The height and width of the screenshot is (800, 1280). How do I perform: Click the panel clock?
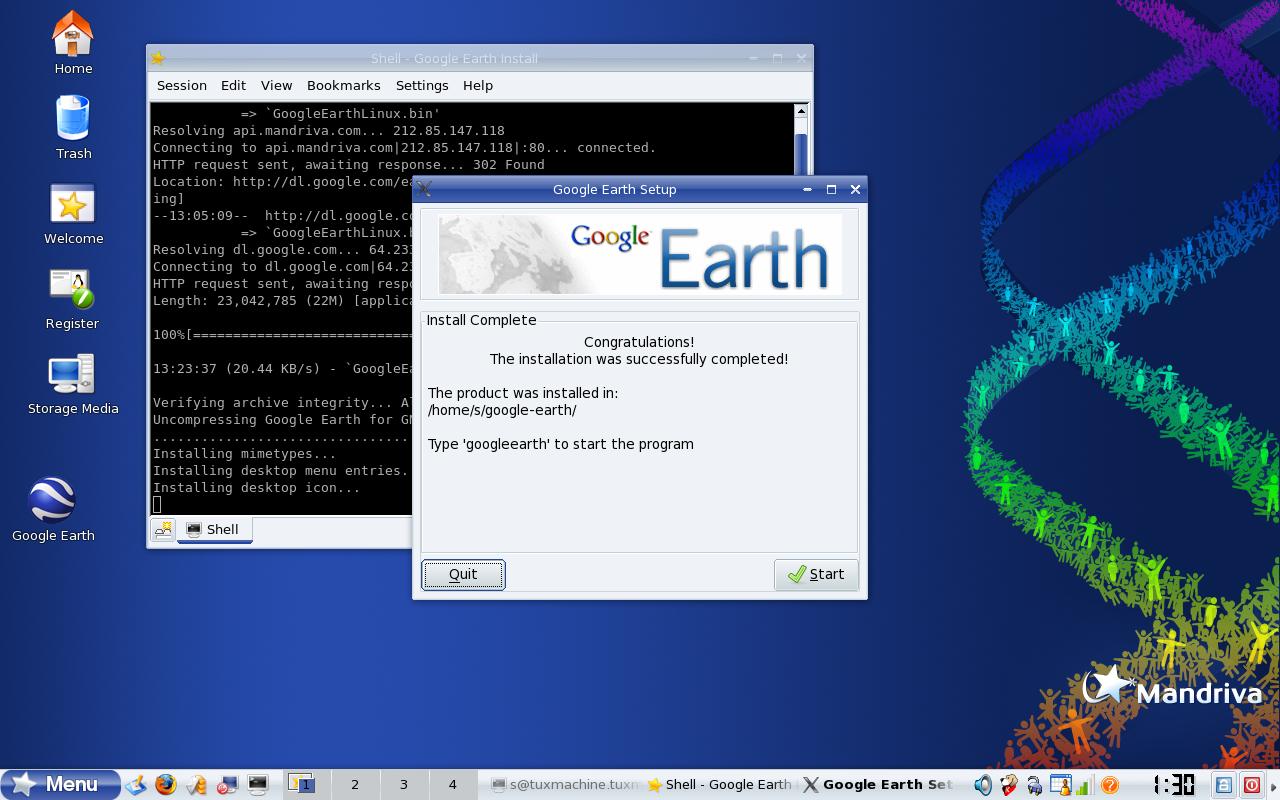pos(1174,784)
